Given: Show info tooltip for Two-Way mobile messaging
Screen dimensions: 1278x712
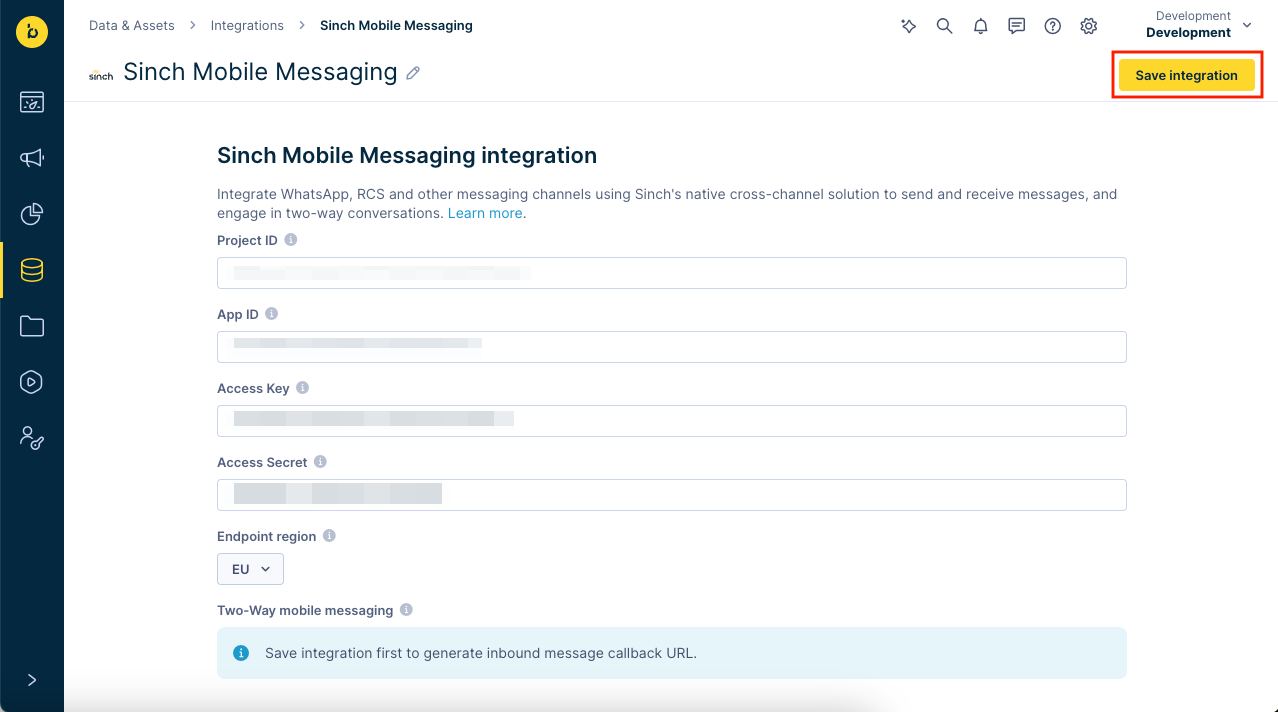Looking at the screenshot, I should 406,610.
